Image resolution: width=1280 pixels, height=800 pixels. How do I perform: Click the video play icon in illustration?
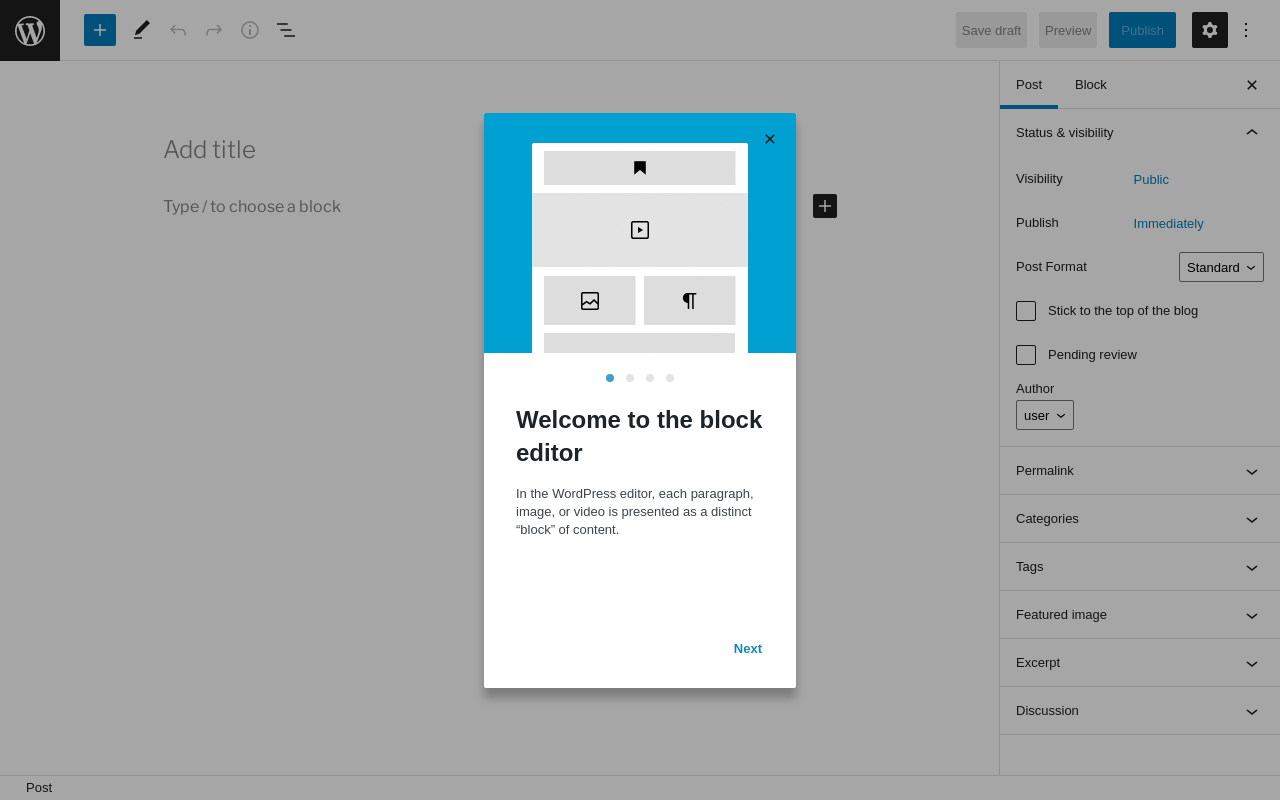[640, 230]
